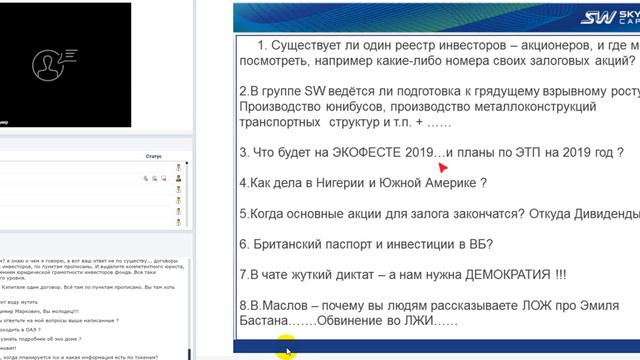Click chat message about 'информация есть по токенам?'
Image resolution: width=640 pixels, height=360 pixels.
click(79, 358)
